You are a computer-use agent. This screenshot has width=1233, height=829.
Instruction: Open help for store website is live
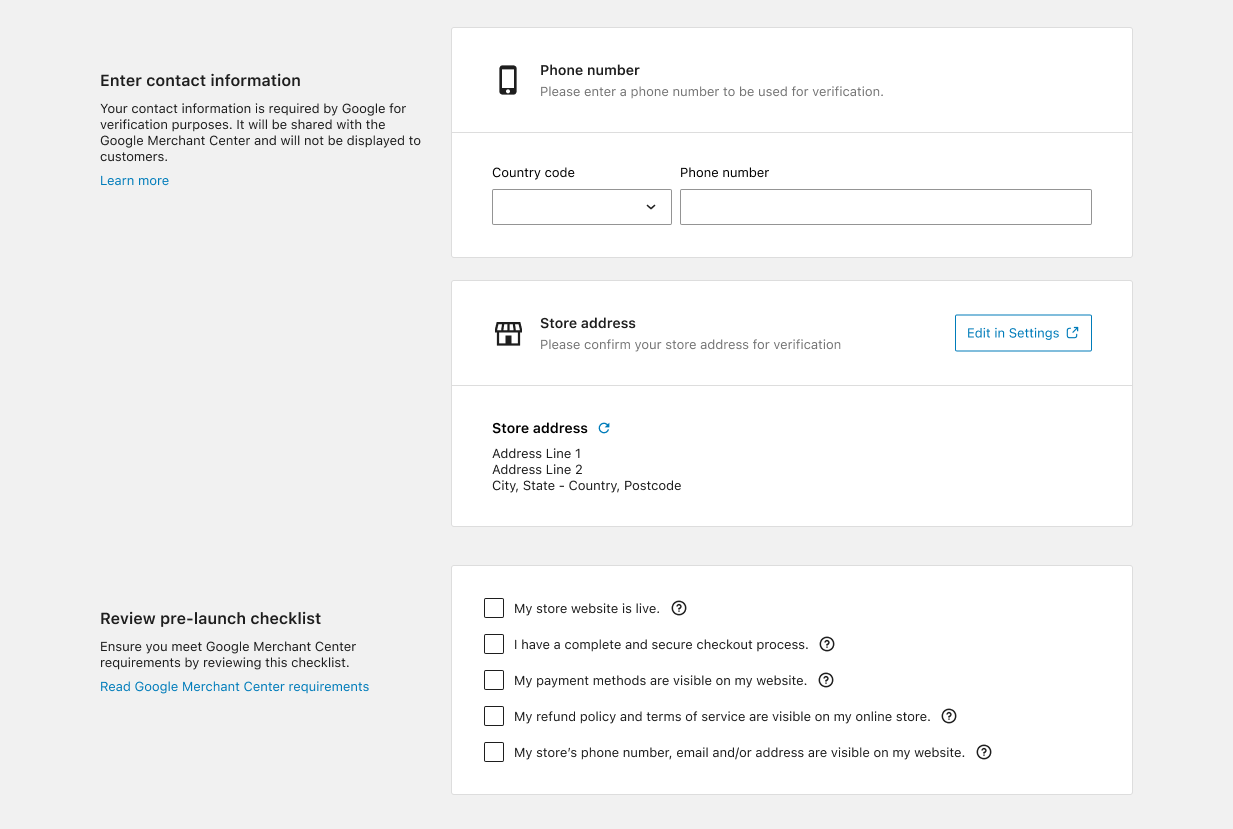point(679,608)
